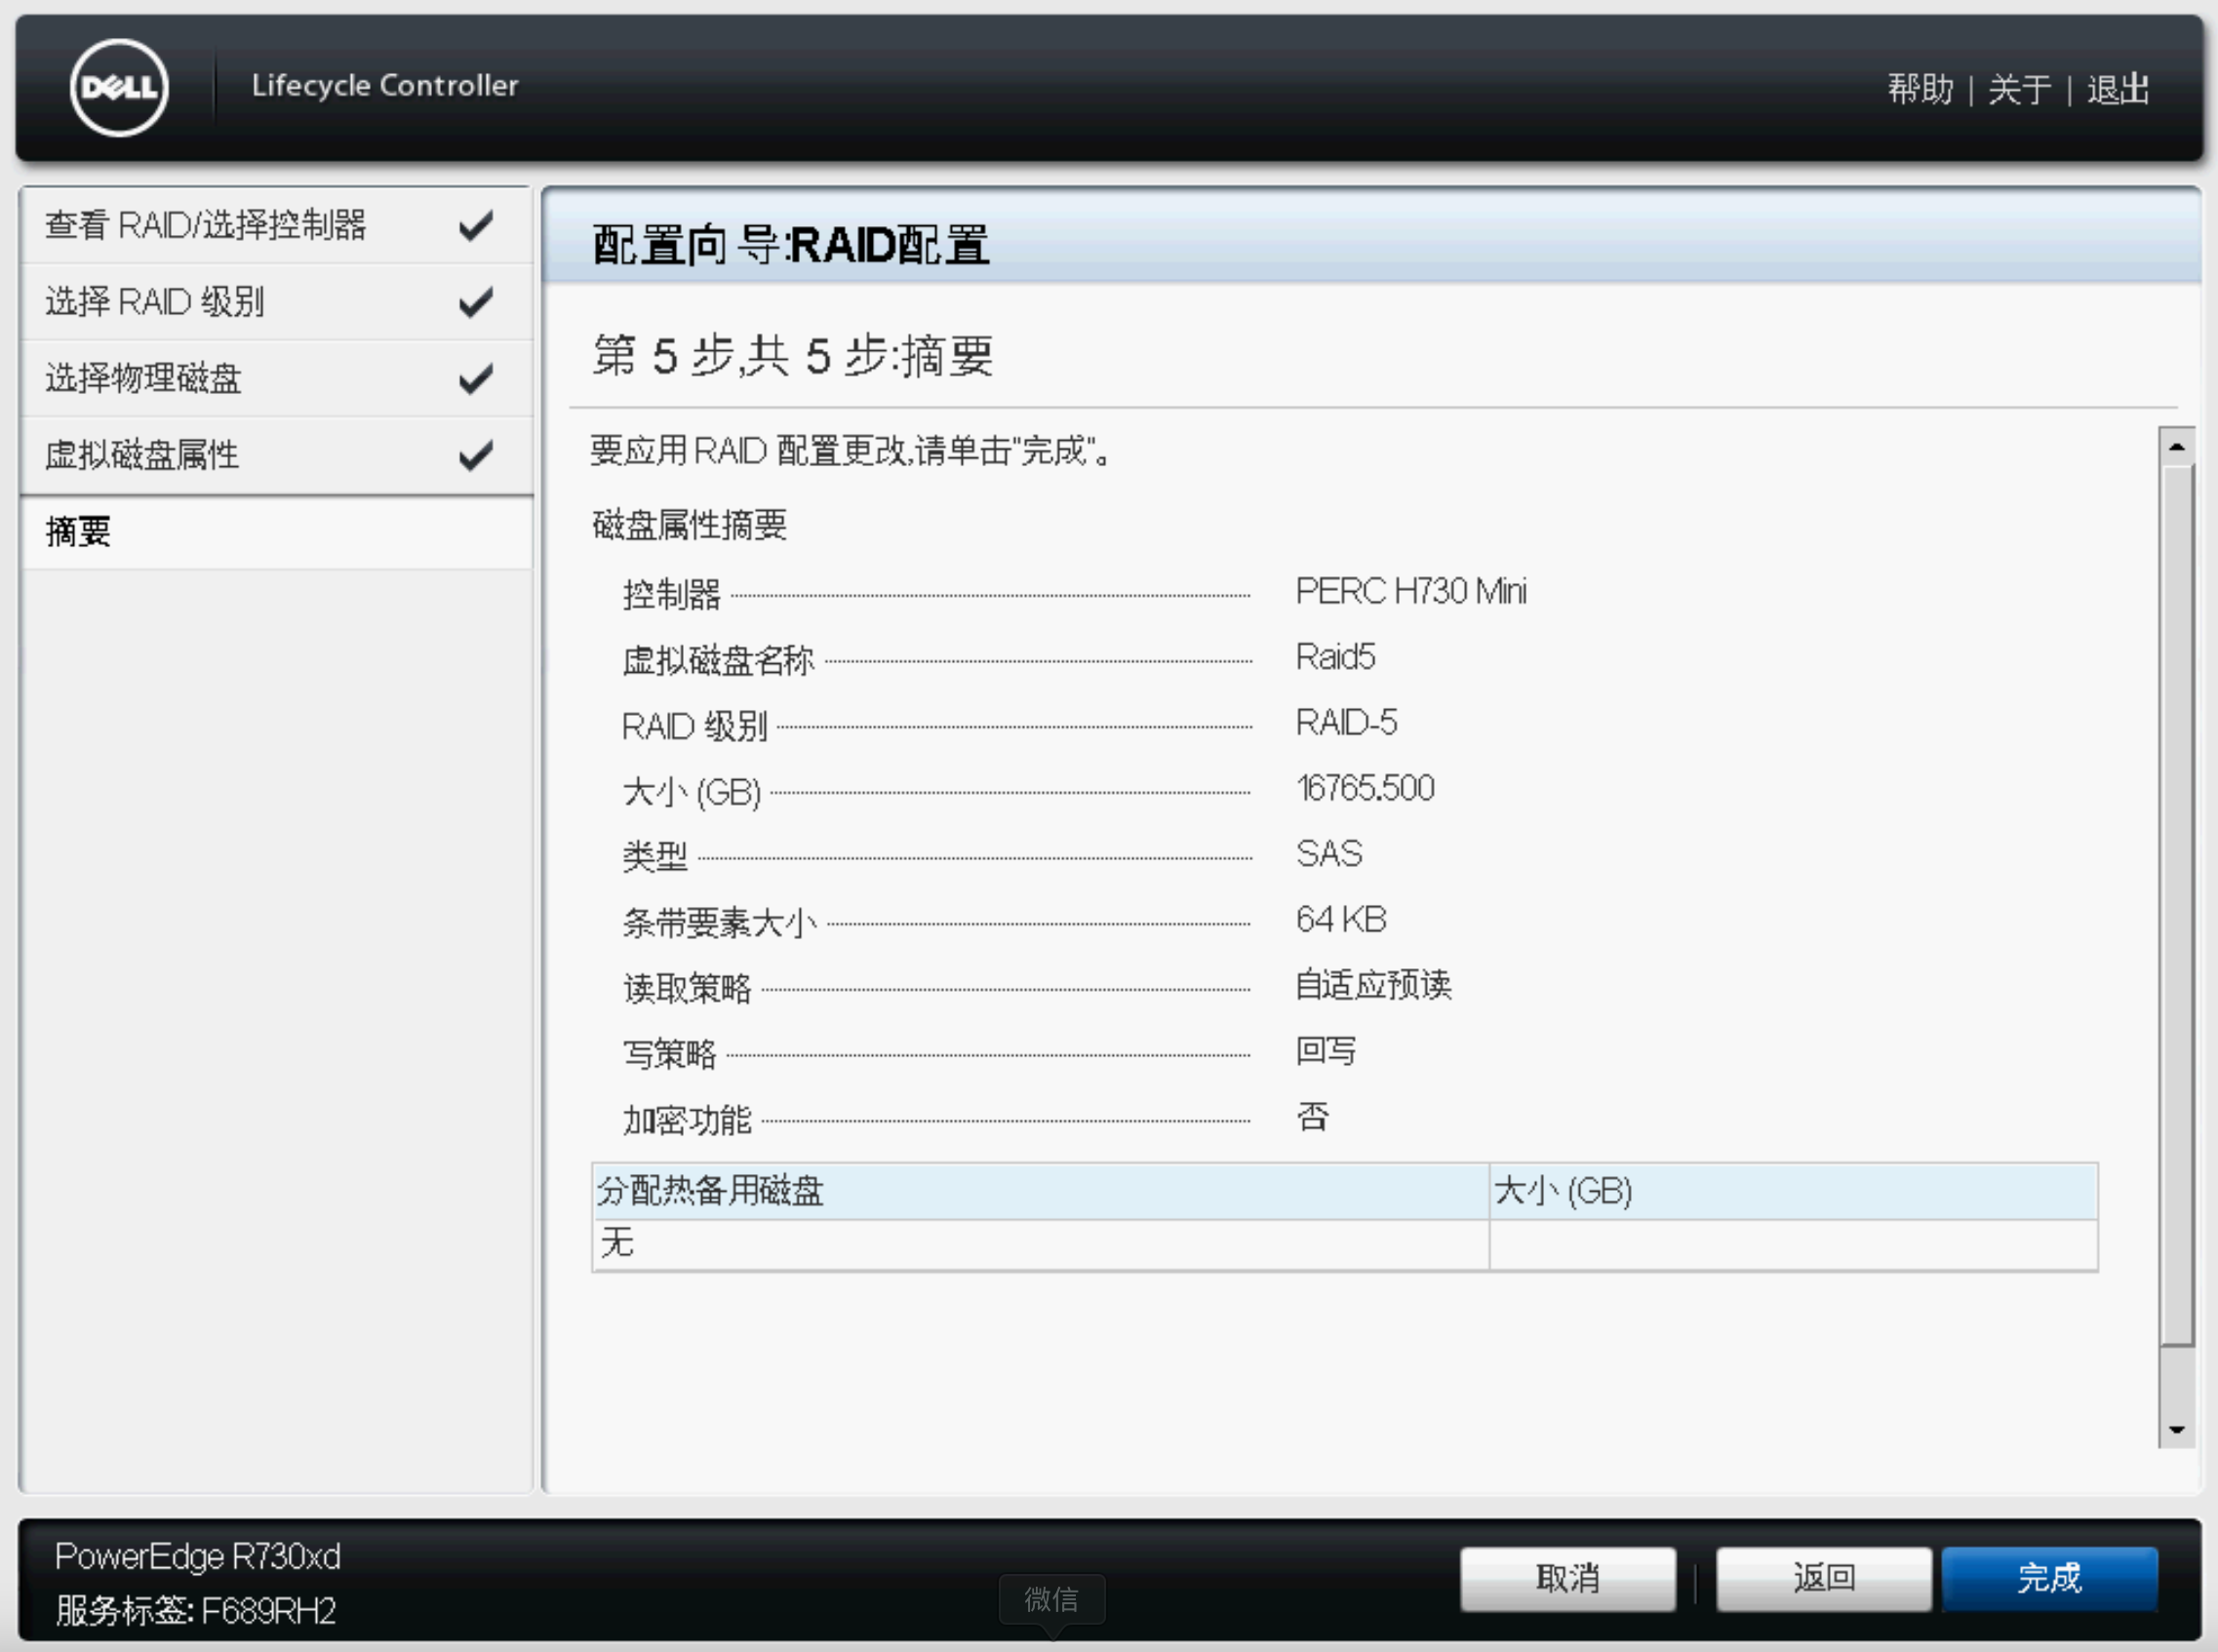
Task: Click checkmark beside 选择物理磁盘
Action: click(x=476, y=378)
